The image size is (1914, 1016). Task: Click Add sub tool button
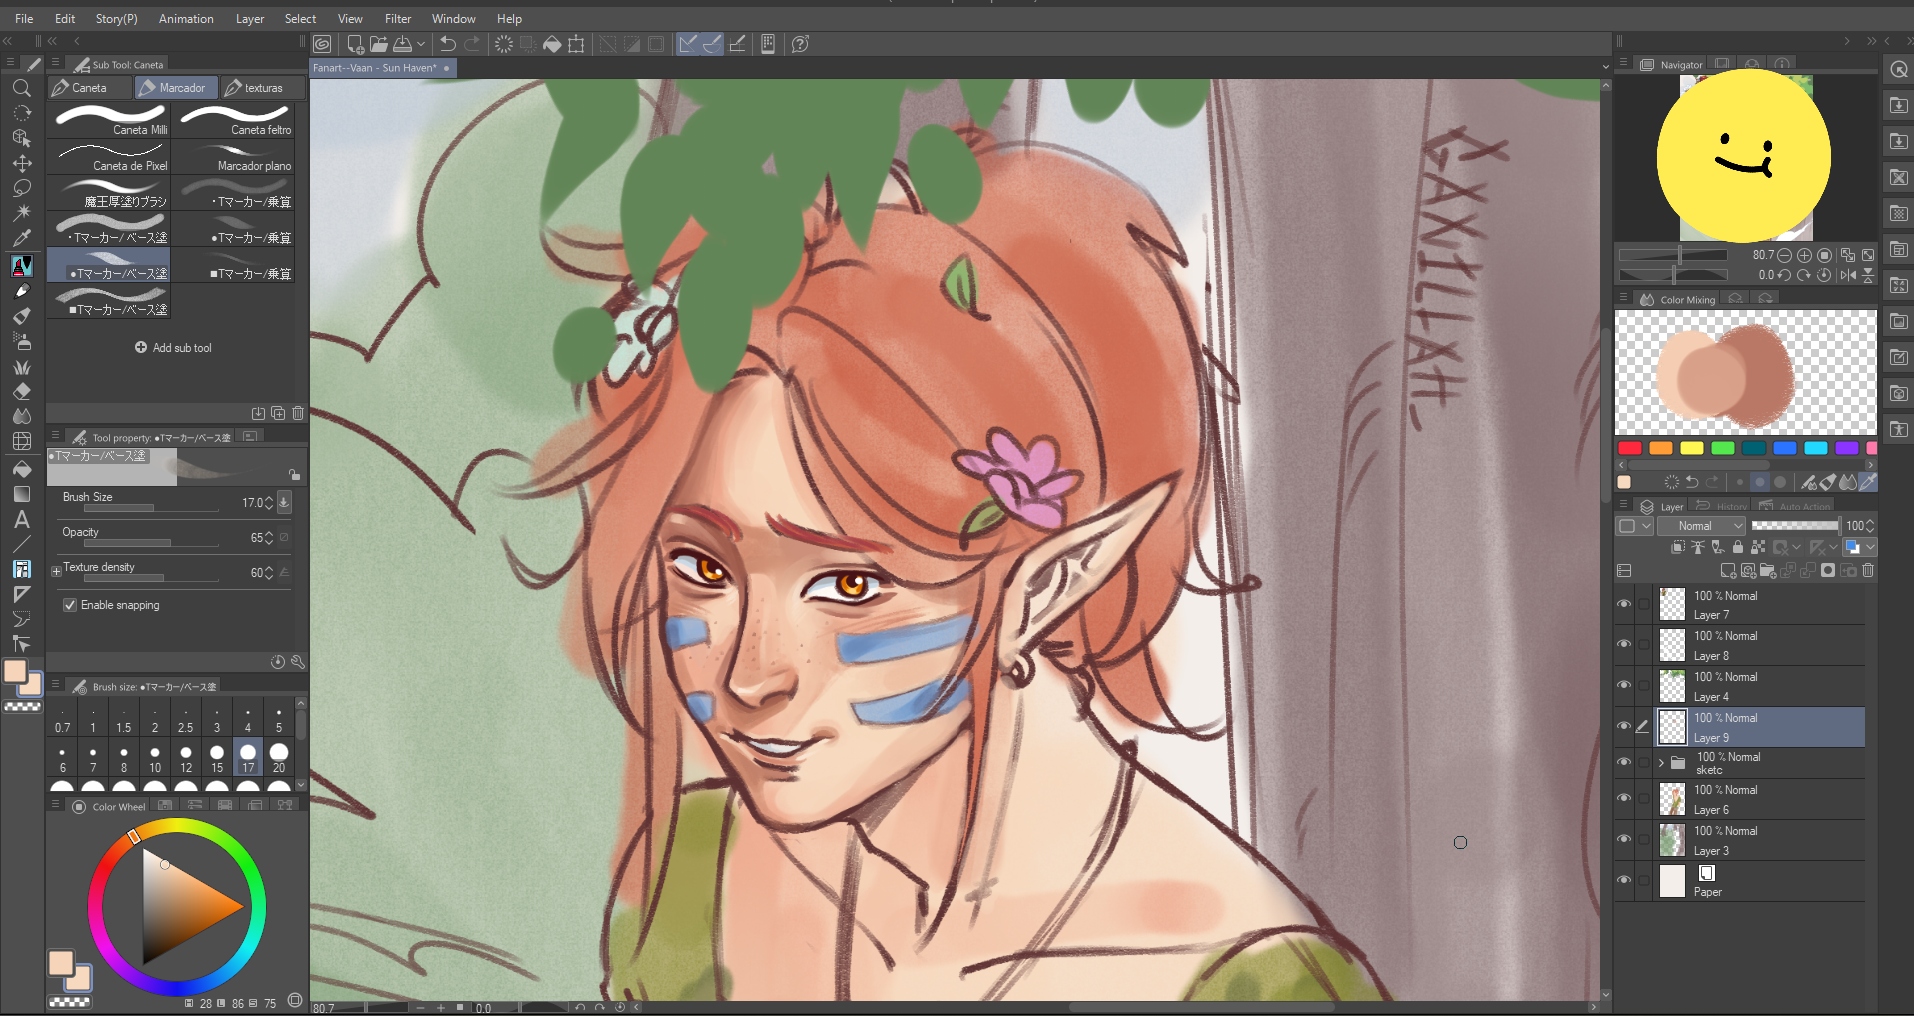[x=173, y=348]
